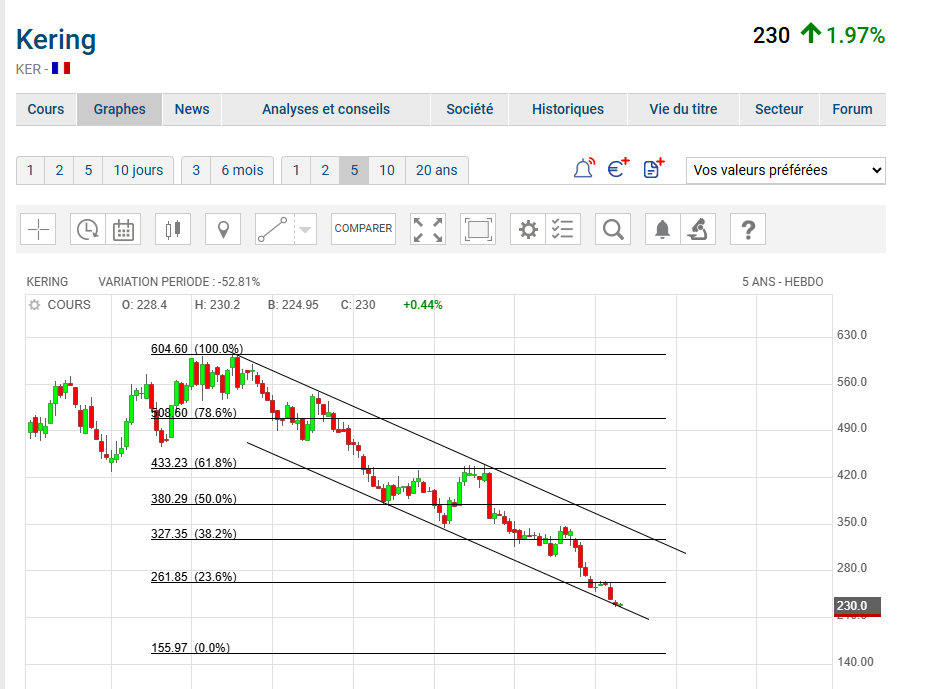Expand the drawing tools dropdown arrow

[305, 229]
